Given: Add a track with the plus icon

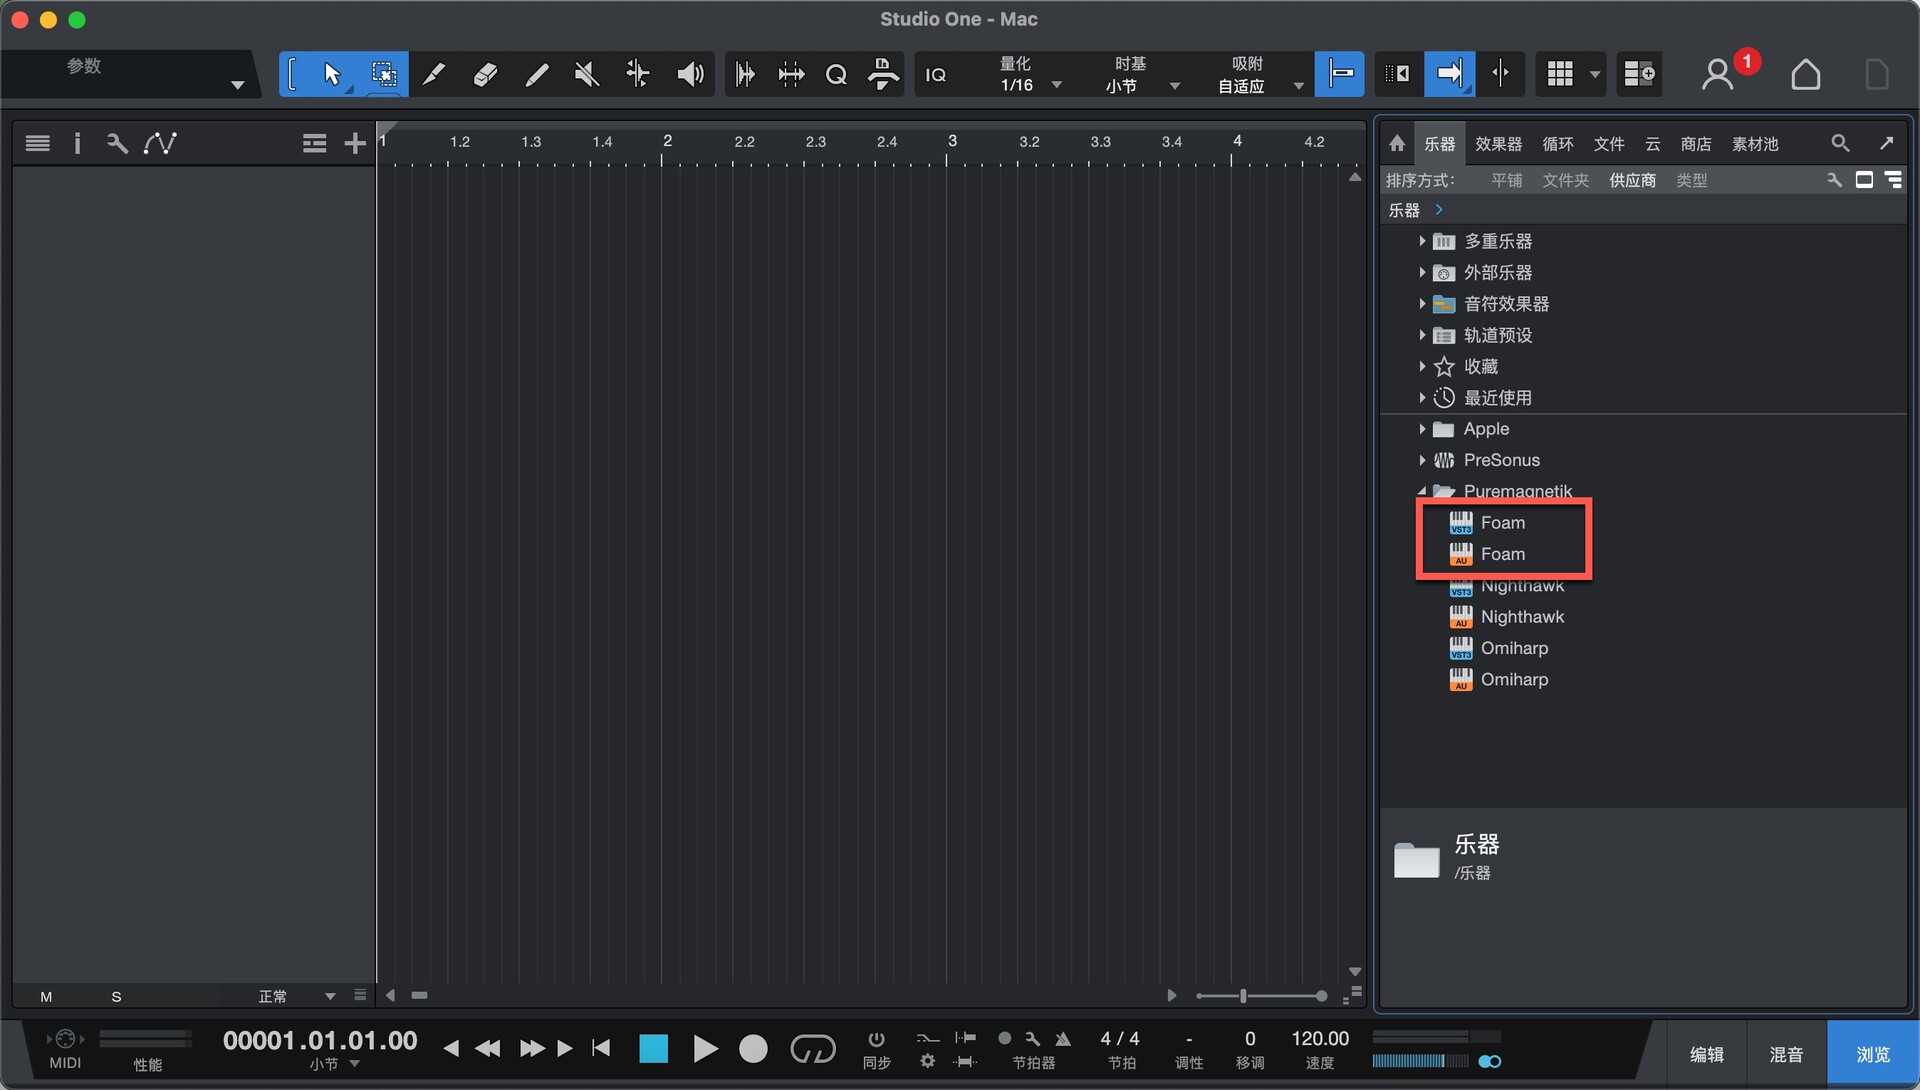Looking at the screenshot, I should click(354, 143).
